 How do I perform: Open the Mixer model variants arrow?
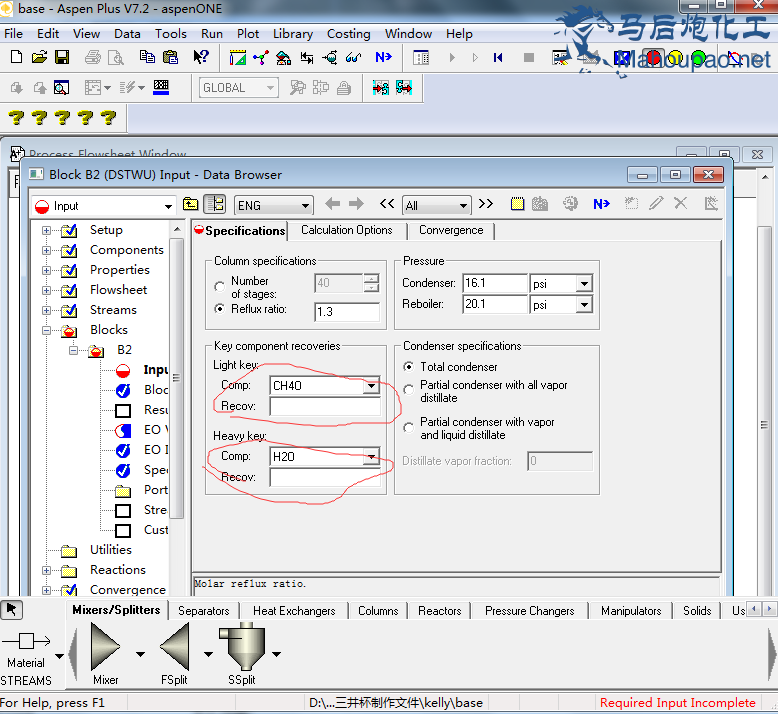140,654
